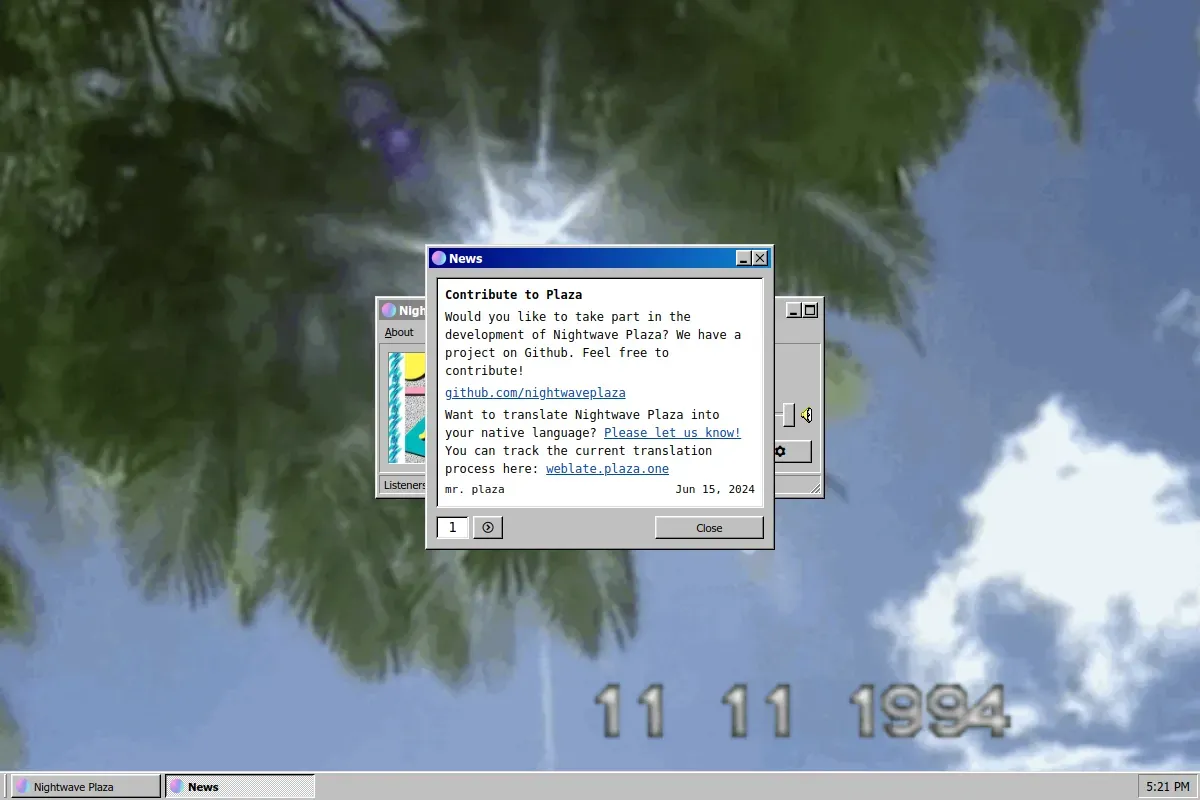The image size is (1200, 800).
Task: Click the yellow speaker volume icon
Action: coord(807,415)
